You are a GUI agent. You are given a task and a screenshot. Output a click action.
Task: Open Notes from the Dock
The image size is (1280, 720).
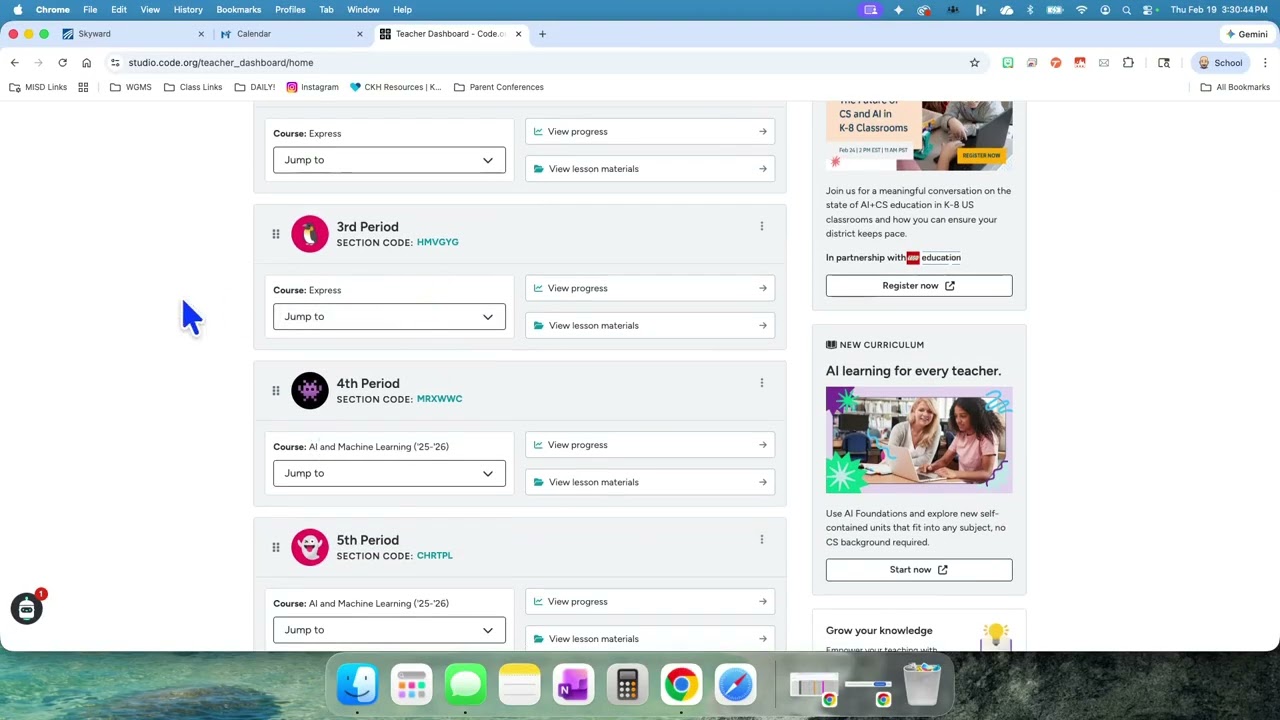click(x=519, y=685)
